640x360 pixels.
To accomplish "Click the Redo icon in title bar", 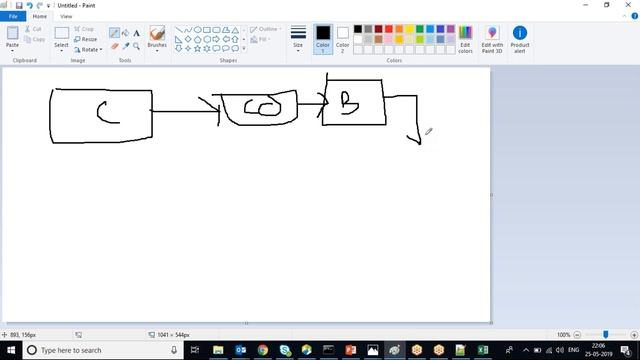I will tap(39, 5).
